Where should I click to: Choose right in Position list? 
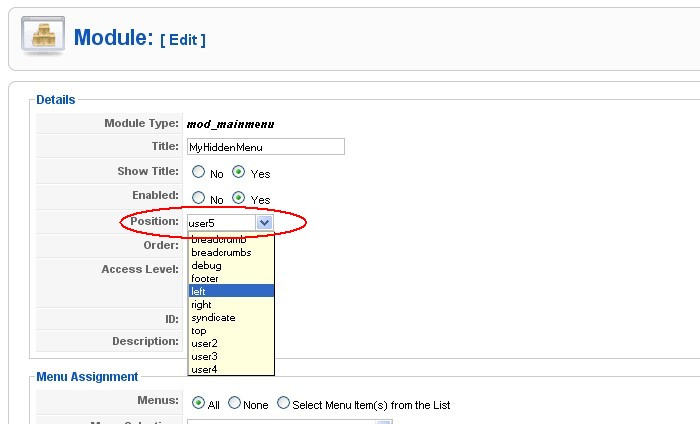(231, 304)
